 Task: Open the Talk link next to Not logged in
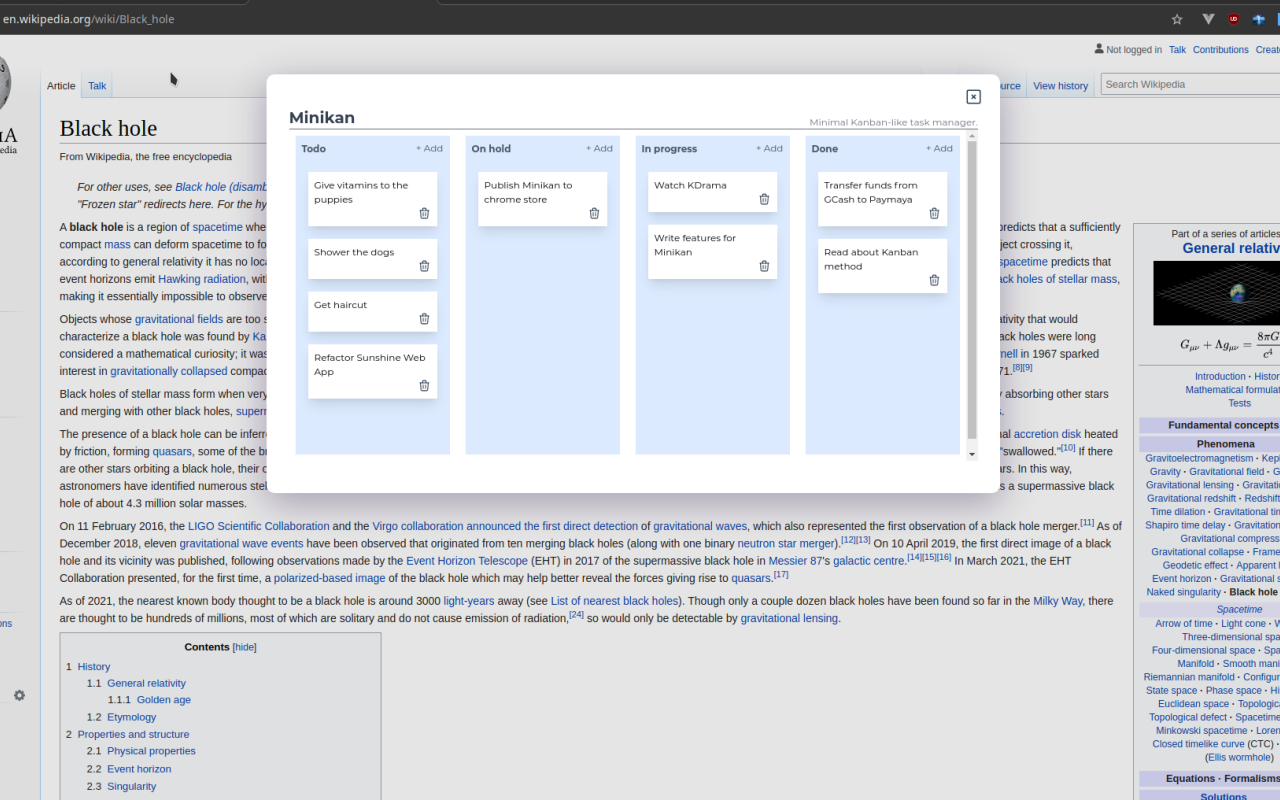click(1177, 50)
